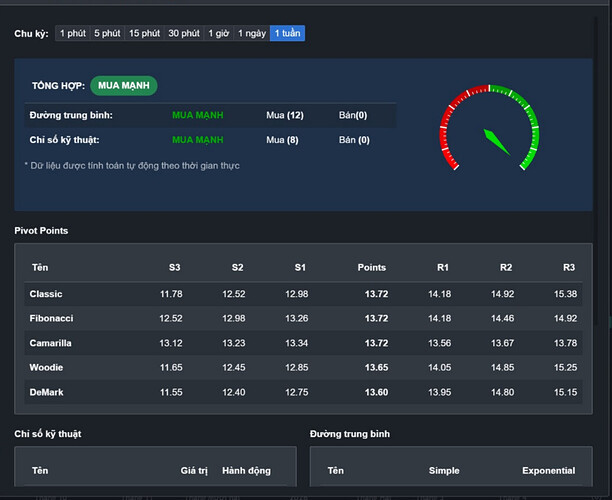Viewport: 612px width, 500px height.
Task: Select the "1 phút" period tab
Action: pyautogui.click(x=72, y=33)
